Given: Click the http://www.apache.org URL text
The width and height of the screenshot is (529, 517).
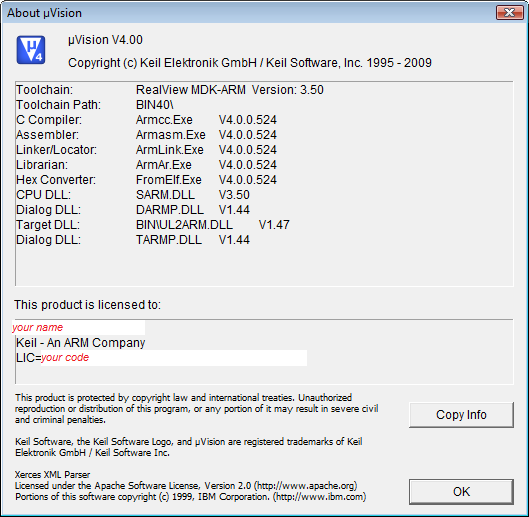Looking at the screenshot, I should point(306,486).
